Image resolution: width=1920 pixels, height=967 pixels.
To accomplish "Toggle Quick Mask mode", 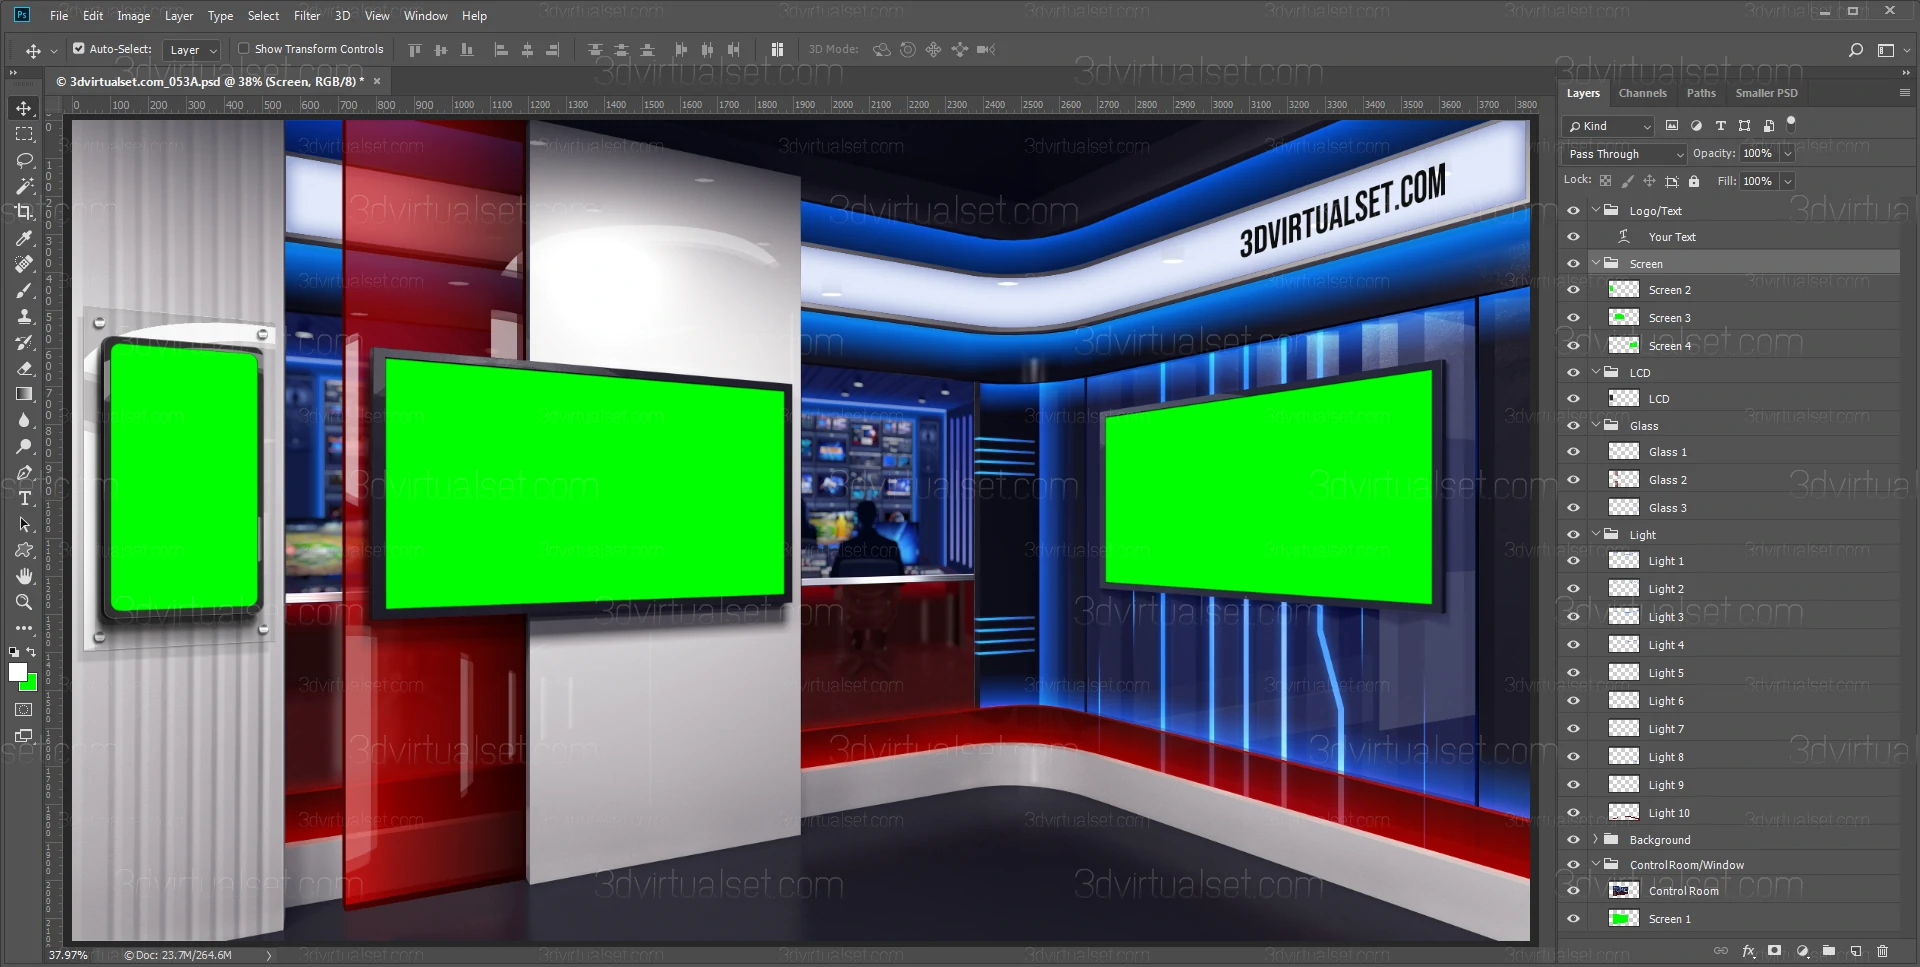I will (24, 709).
